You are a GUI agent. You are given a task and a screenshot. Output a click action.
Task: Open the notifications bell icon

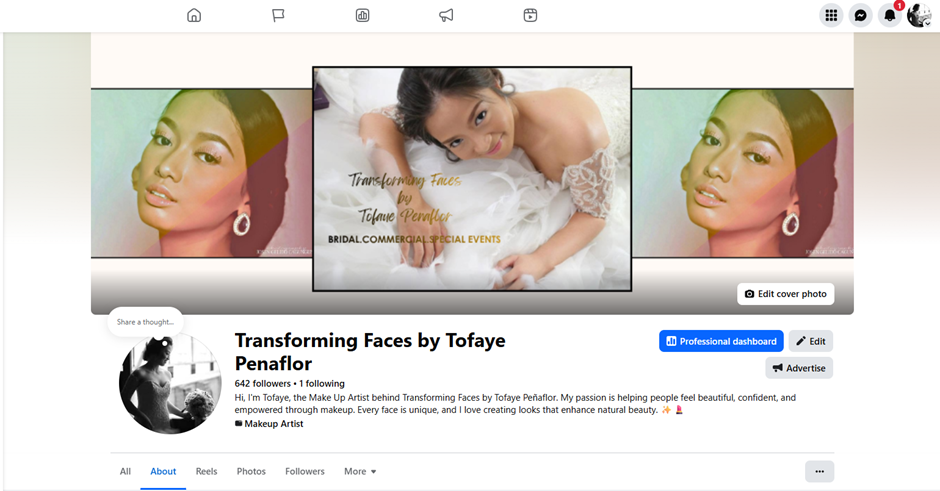point(890,16)
